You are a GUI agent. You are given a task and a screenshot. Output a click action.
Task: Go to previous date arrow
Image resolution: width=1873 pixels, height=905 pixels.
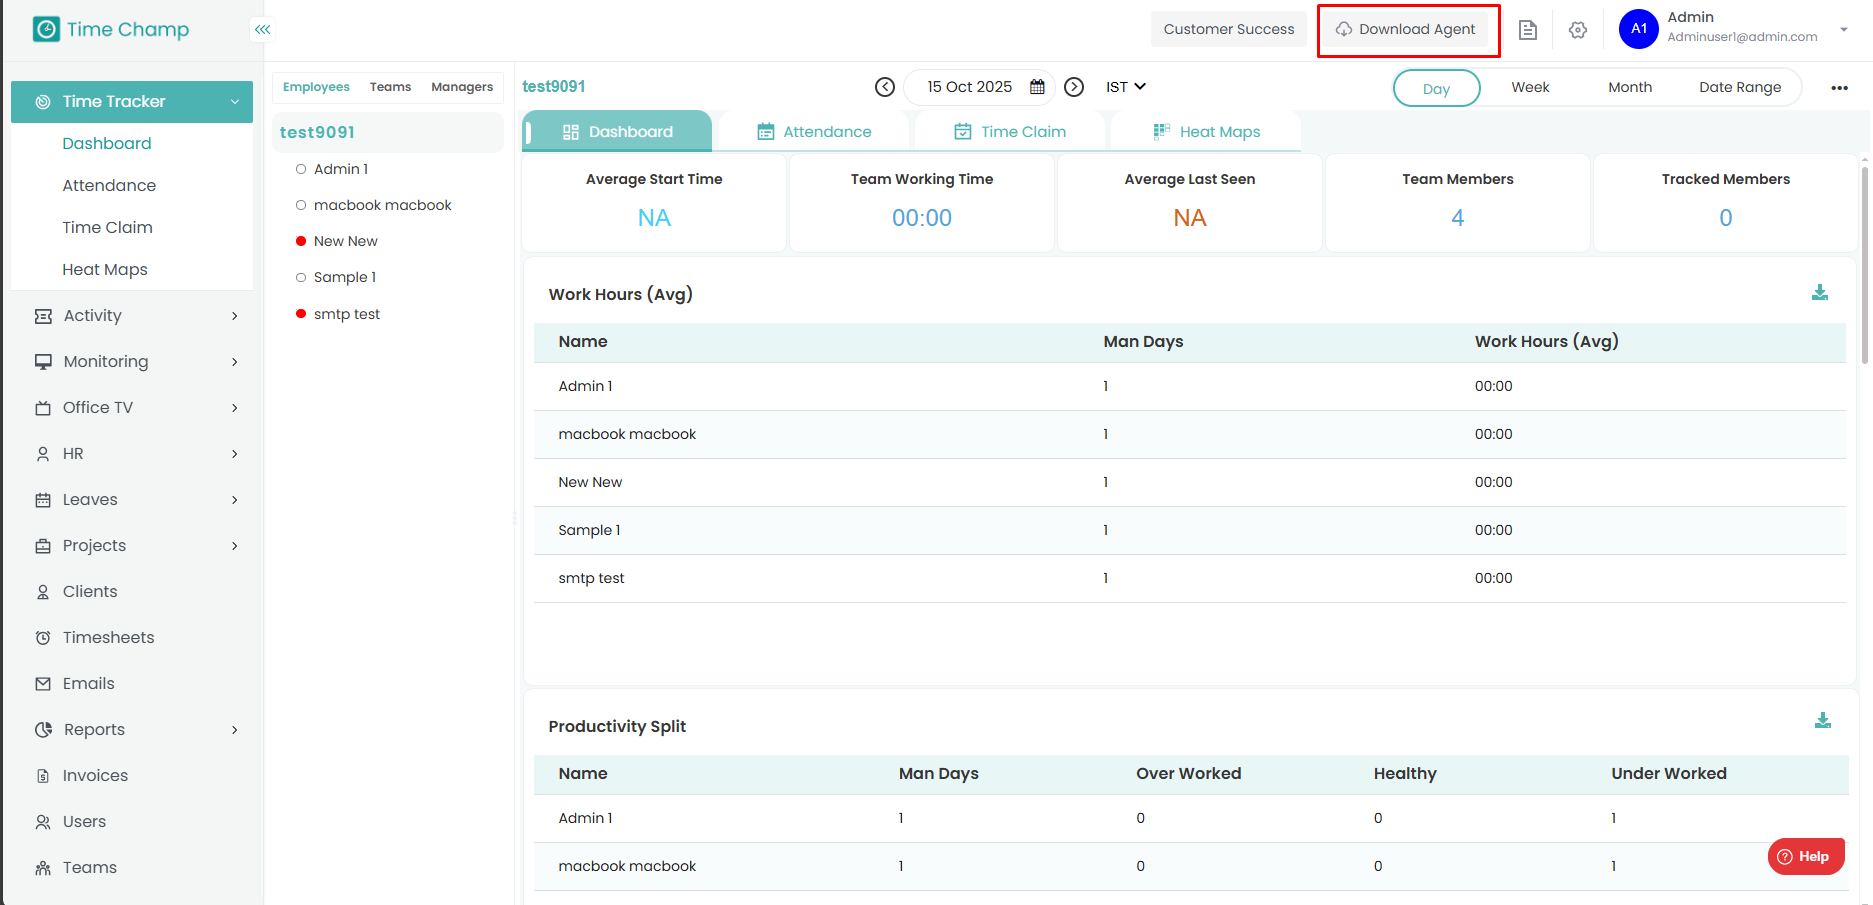(x=884, y=87)
